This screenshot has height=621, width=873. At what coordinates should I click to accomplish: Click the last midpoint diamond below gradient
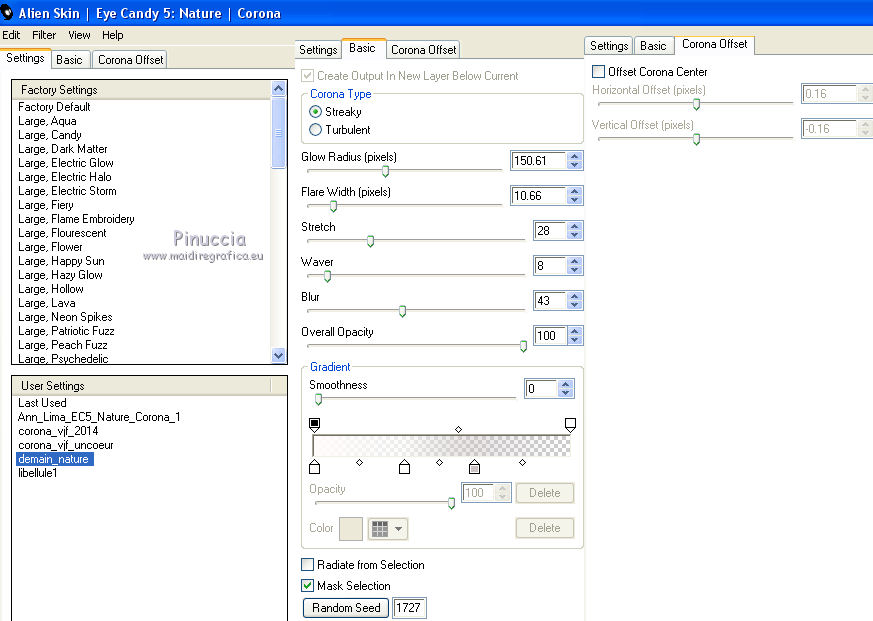tap(522, 462)
